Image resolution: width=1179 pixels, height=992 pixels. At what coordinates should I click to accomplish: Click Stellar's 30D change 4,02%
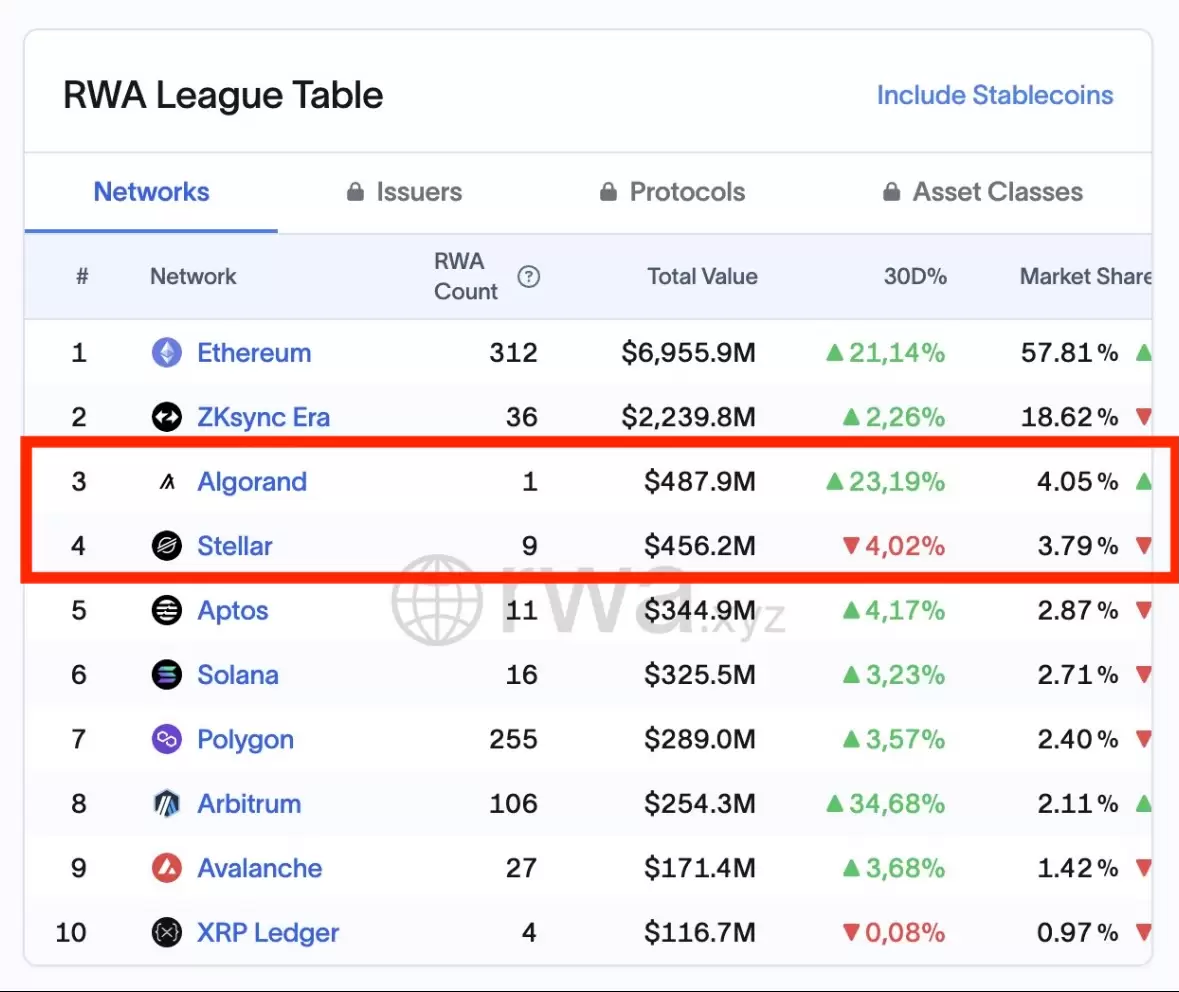point(893,545)
